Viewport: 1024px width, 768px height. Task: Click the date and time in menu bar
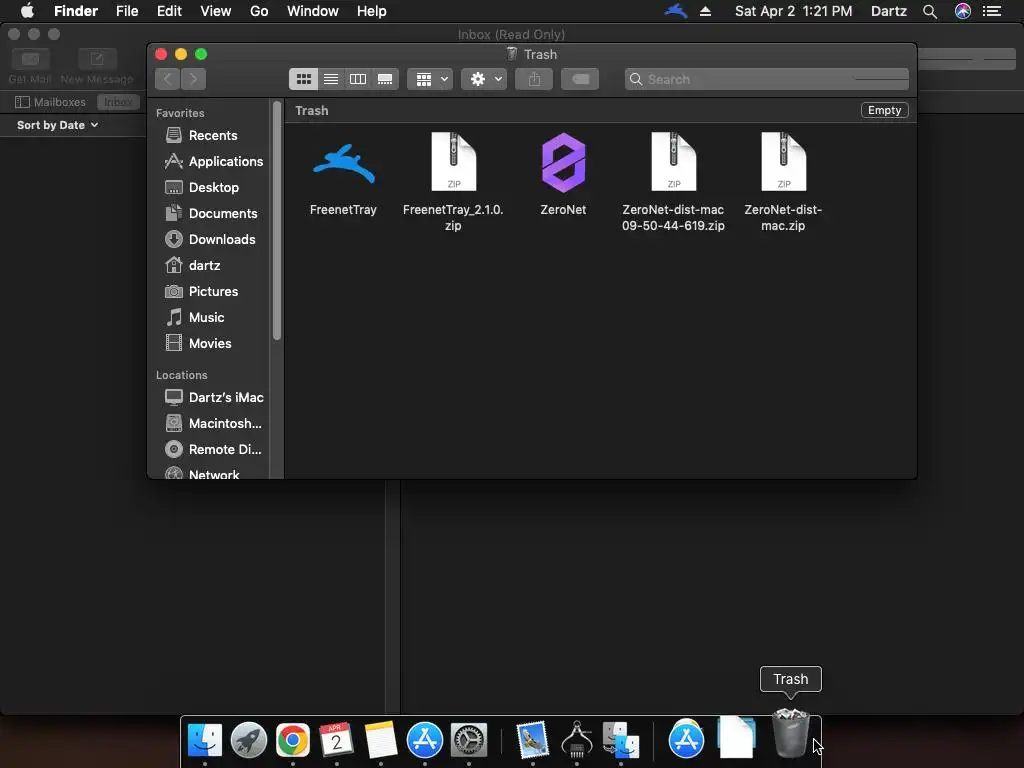(x=793, y=11)
